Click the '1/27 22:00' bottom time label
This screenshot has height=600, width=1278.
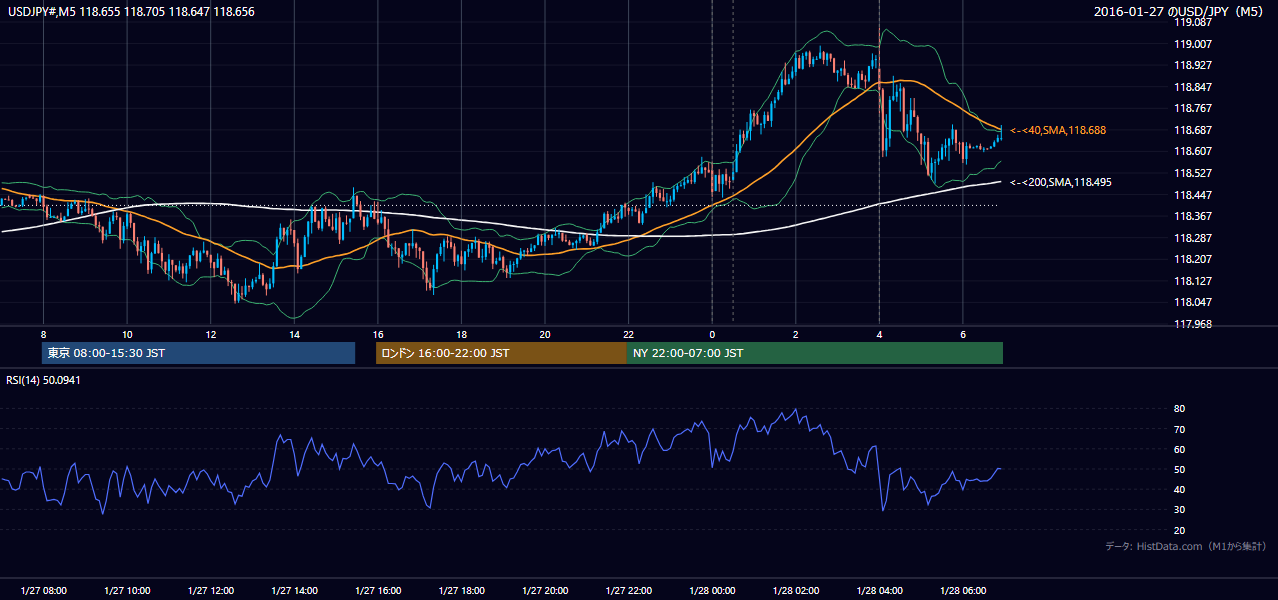(x=628, y=591)
